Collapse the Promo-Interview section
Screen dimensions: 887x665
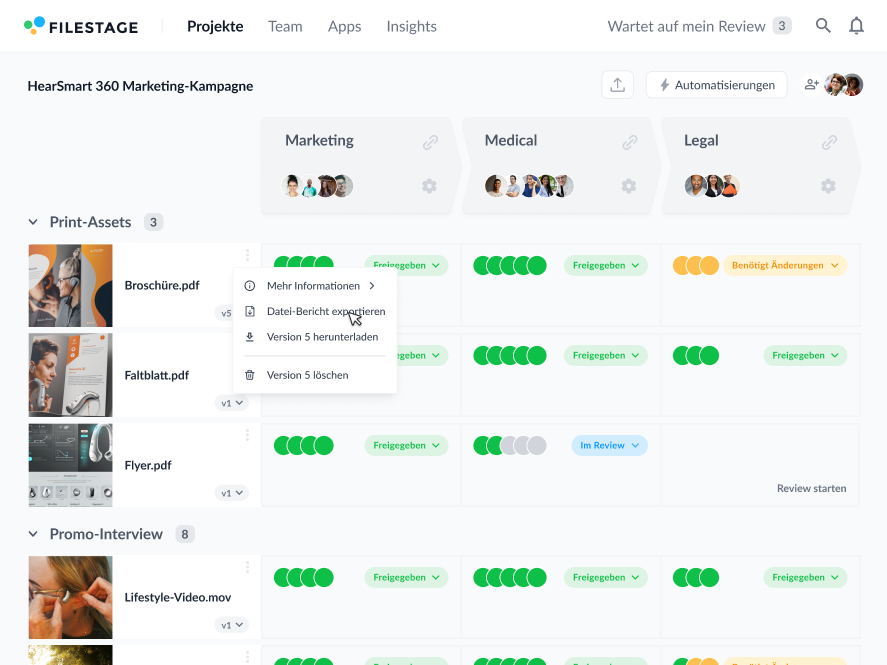click(x=33, y=534)
